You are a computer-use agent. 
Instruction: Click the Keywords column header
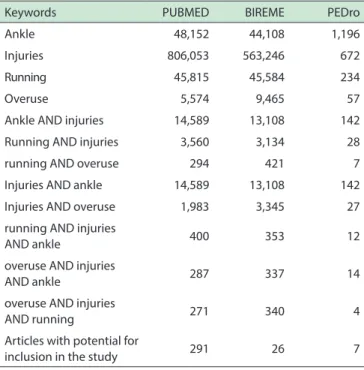[30, 13]
